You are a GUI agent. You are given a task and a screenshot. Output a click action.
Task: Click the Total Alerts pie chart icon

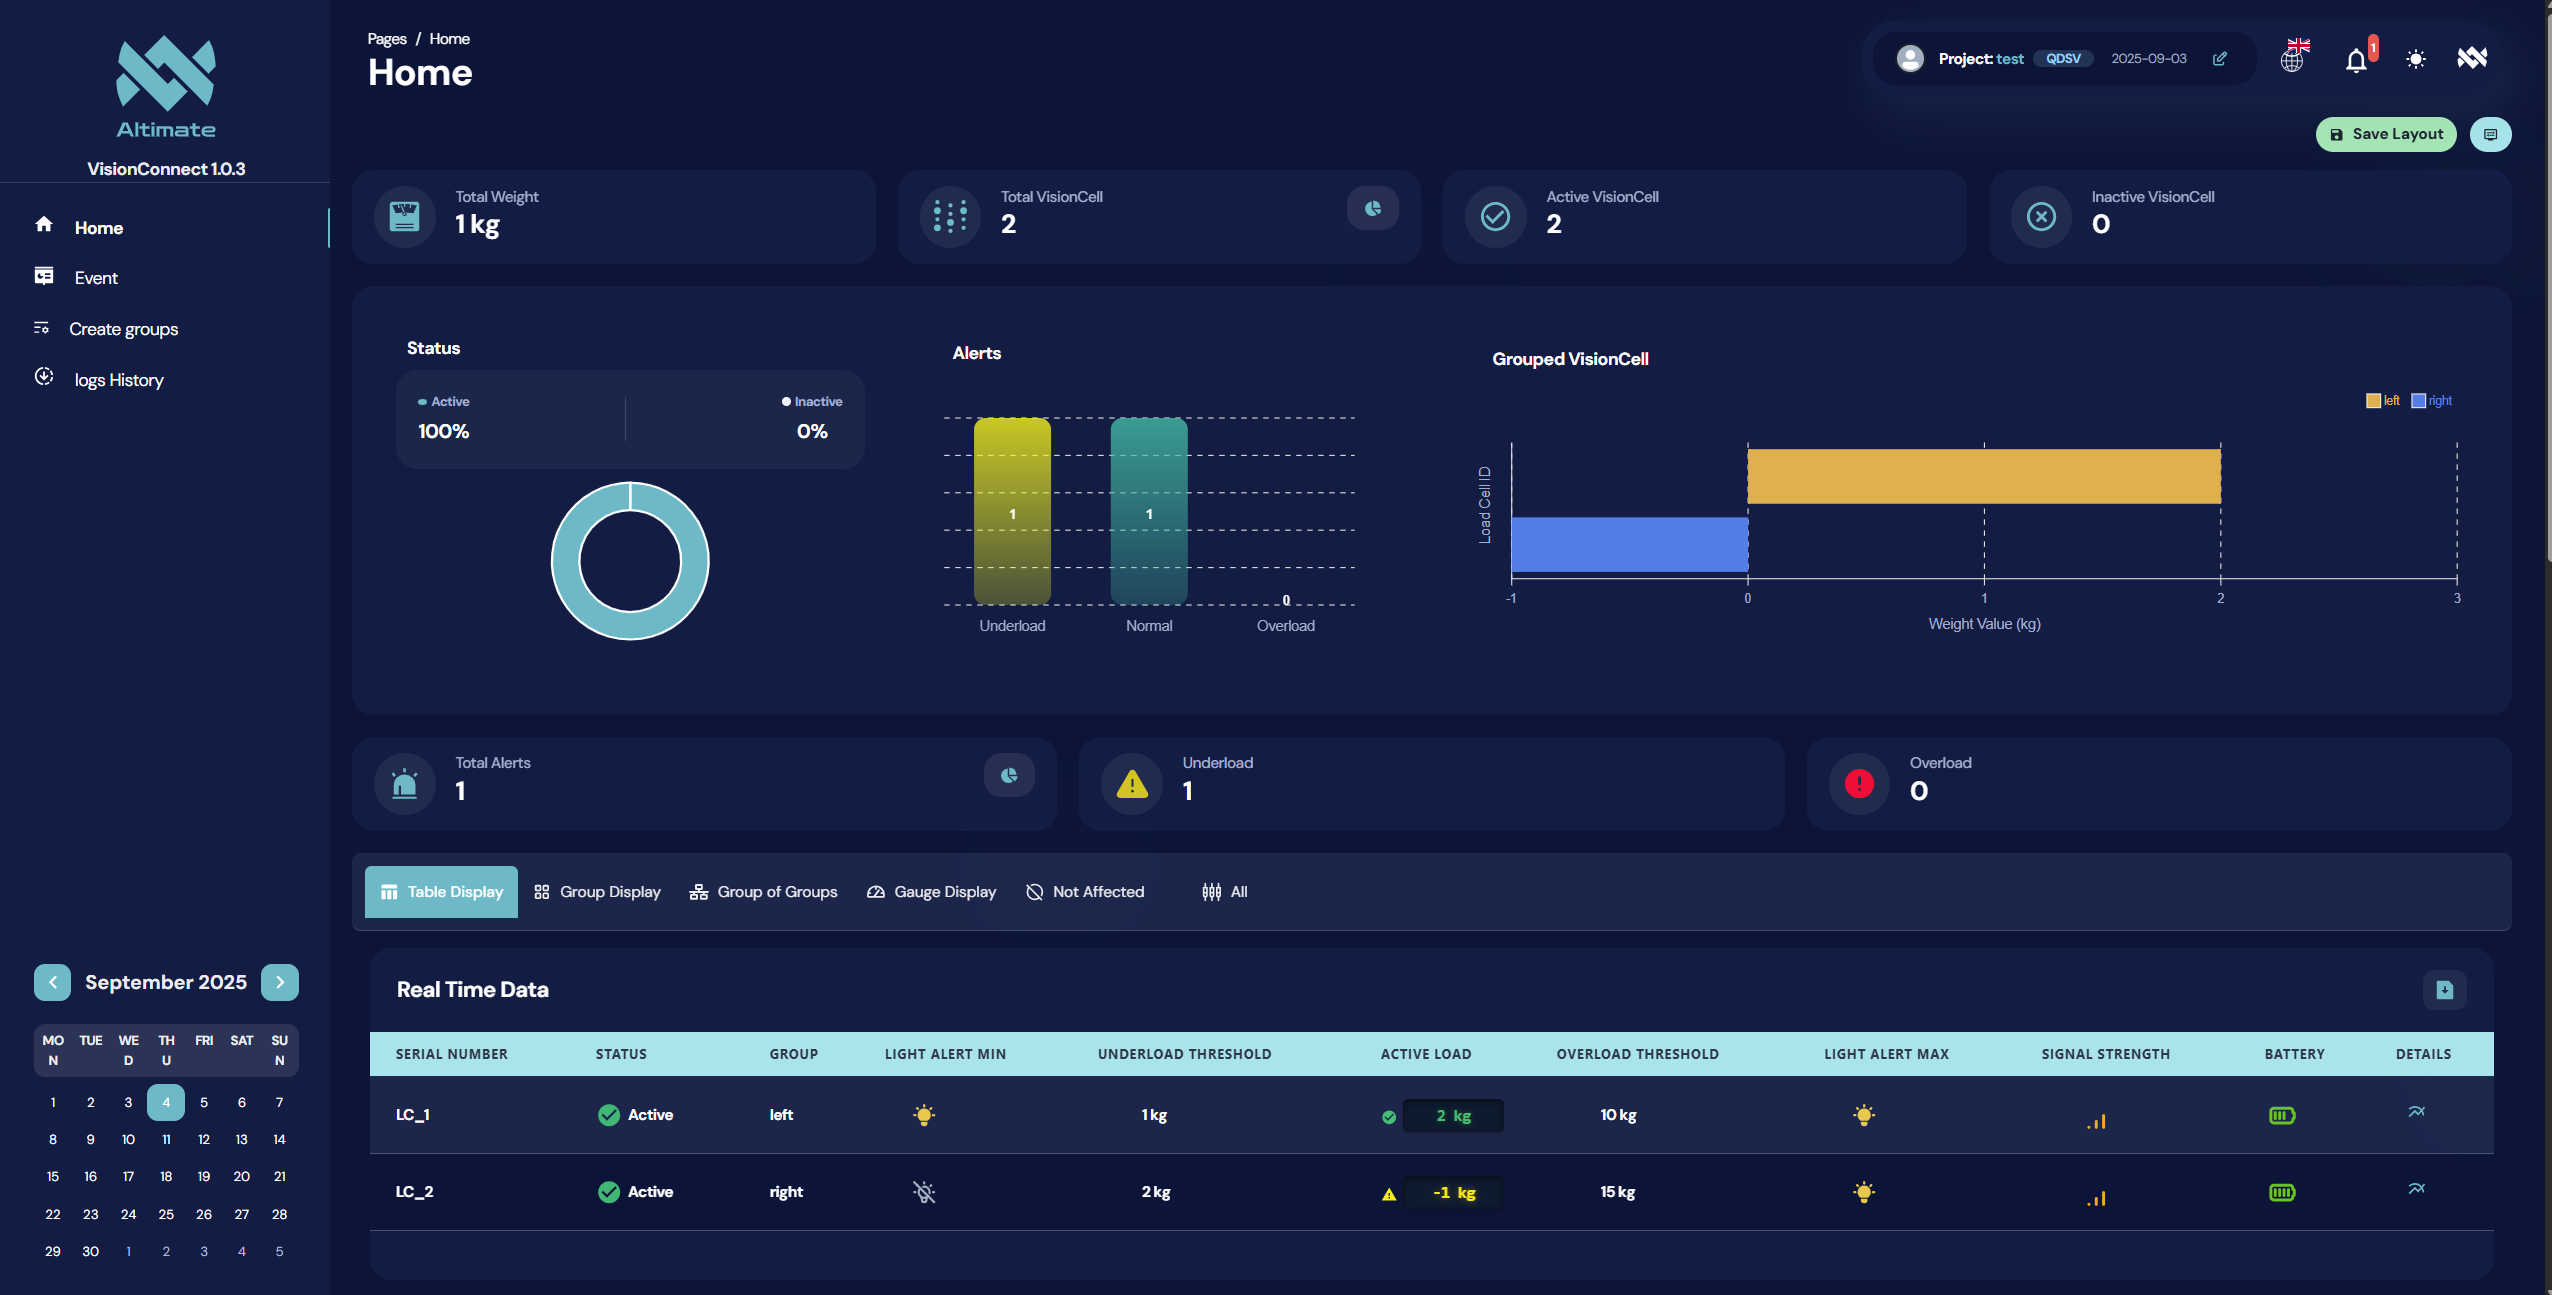click(1009, 775)
